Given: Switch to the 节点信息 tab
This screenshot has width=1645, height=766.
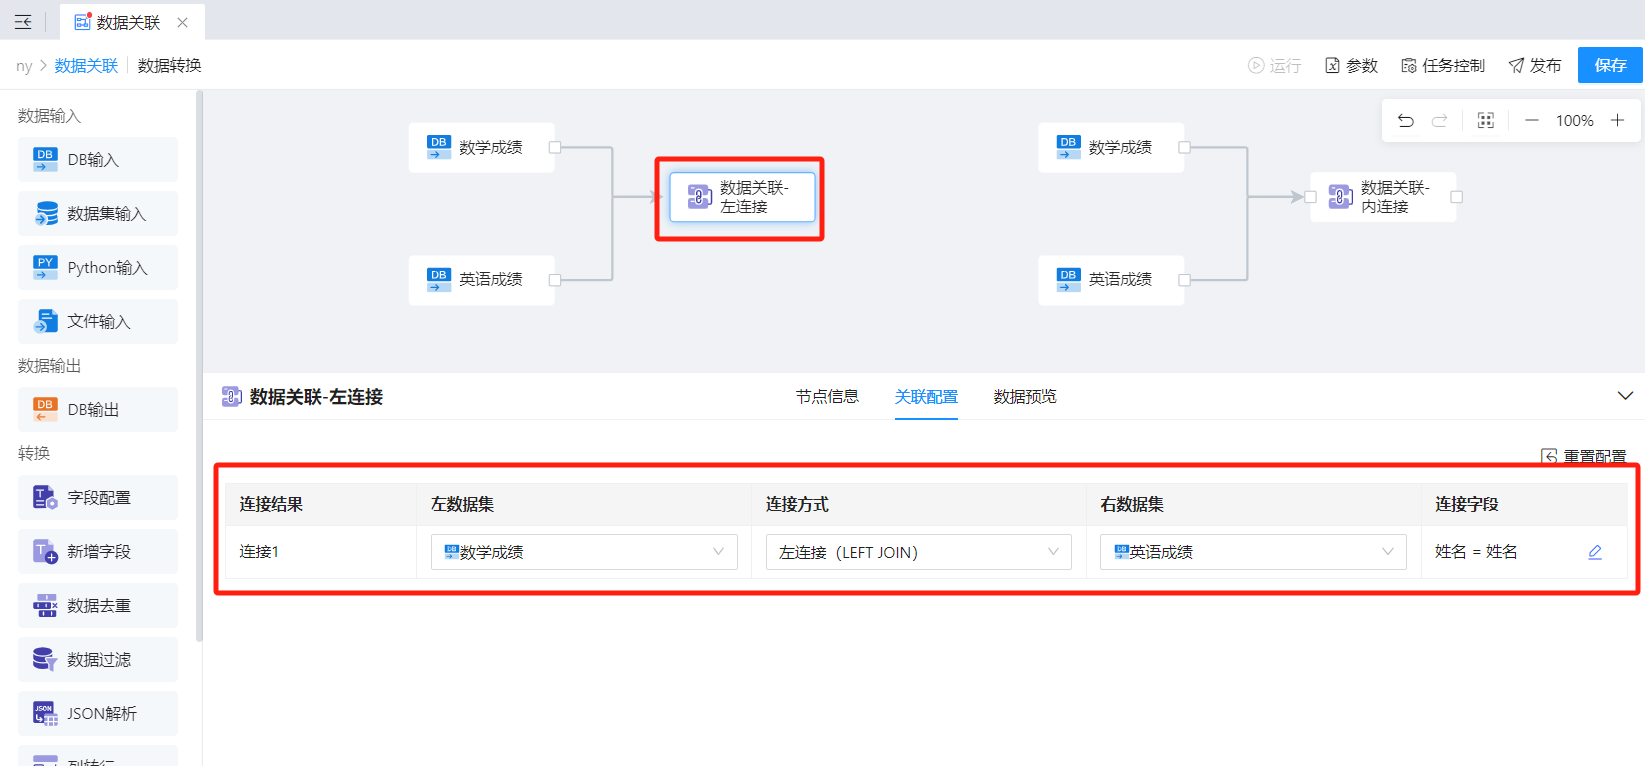Looking at the screenshot, I should click(x=827, y=397).
